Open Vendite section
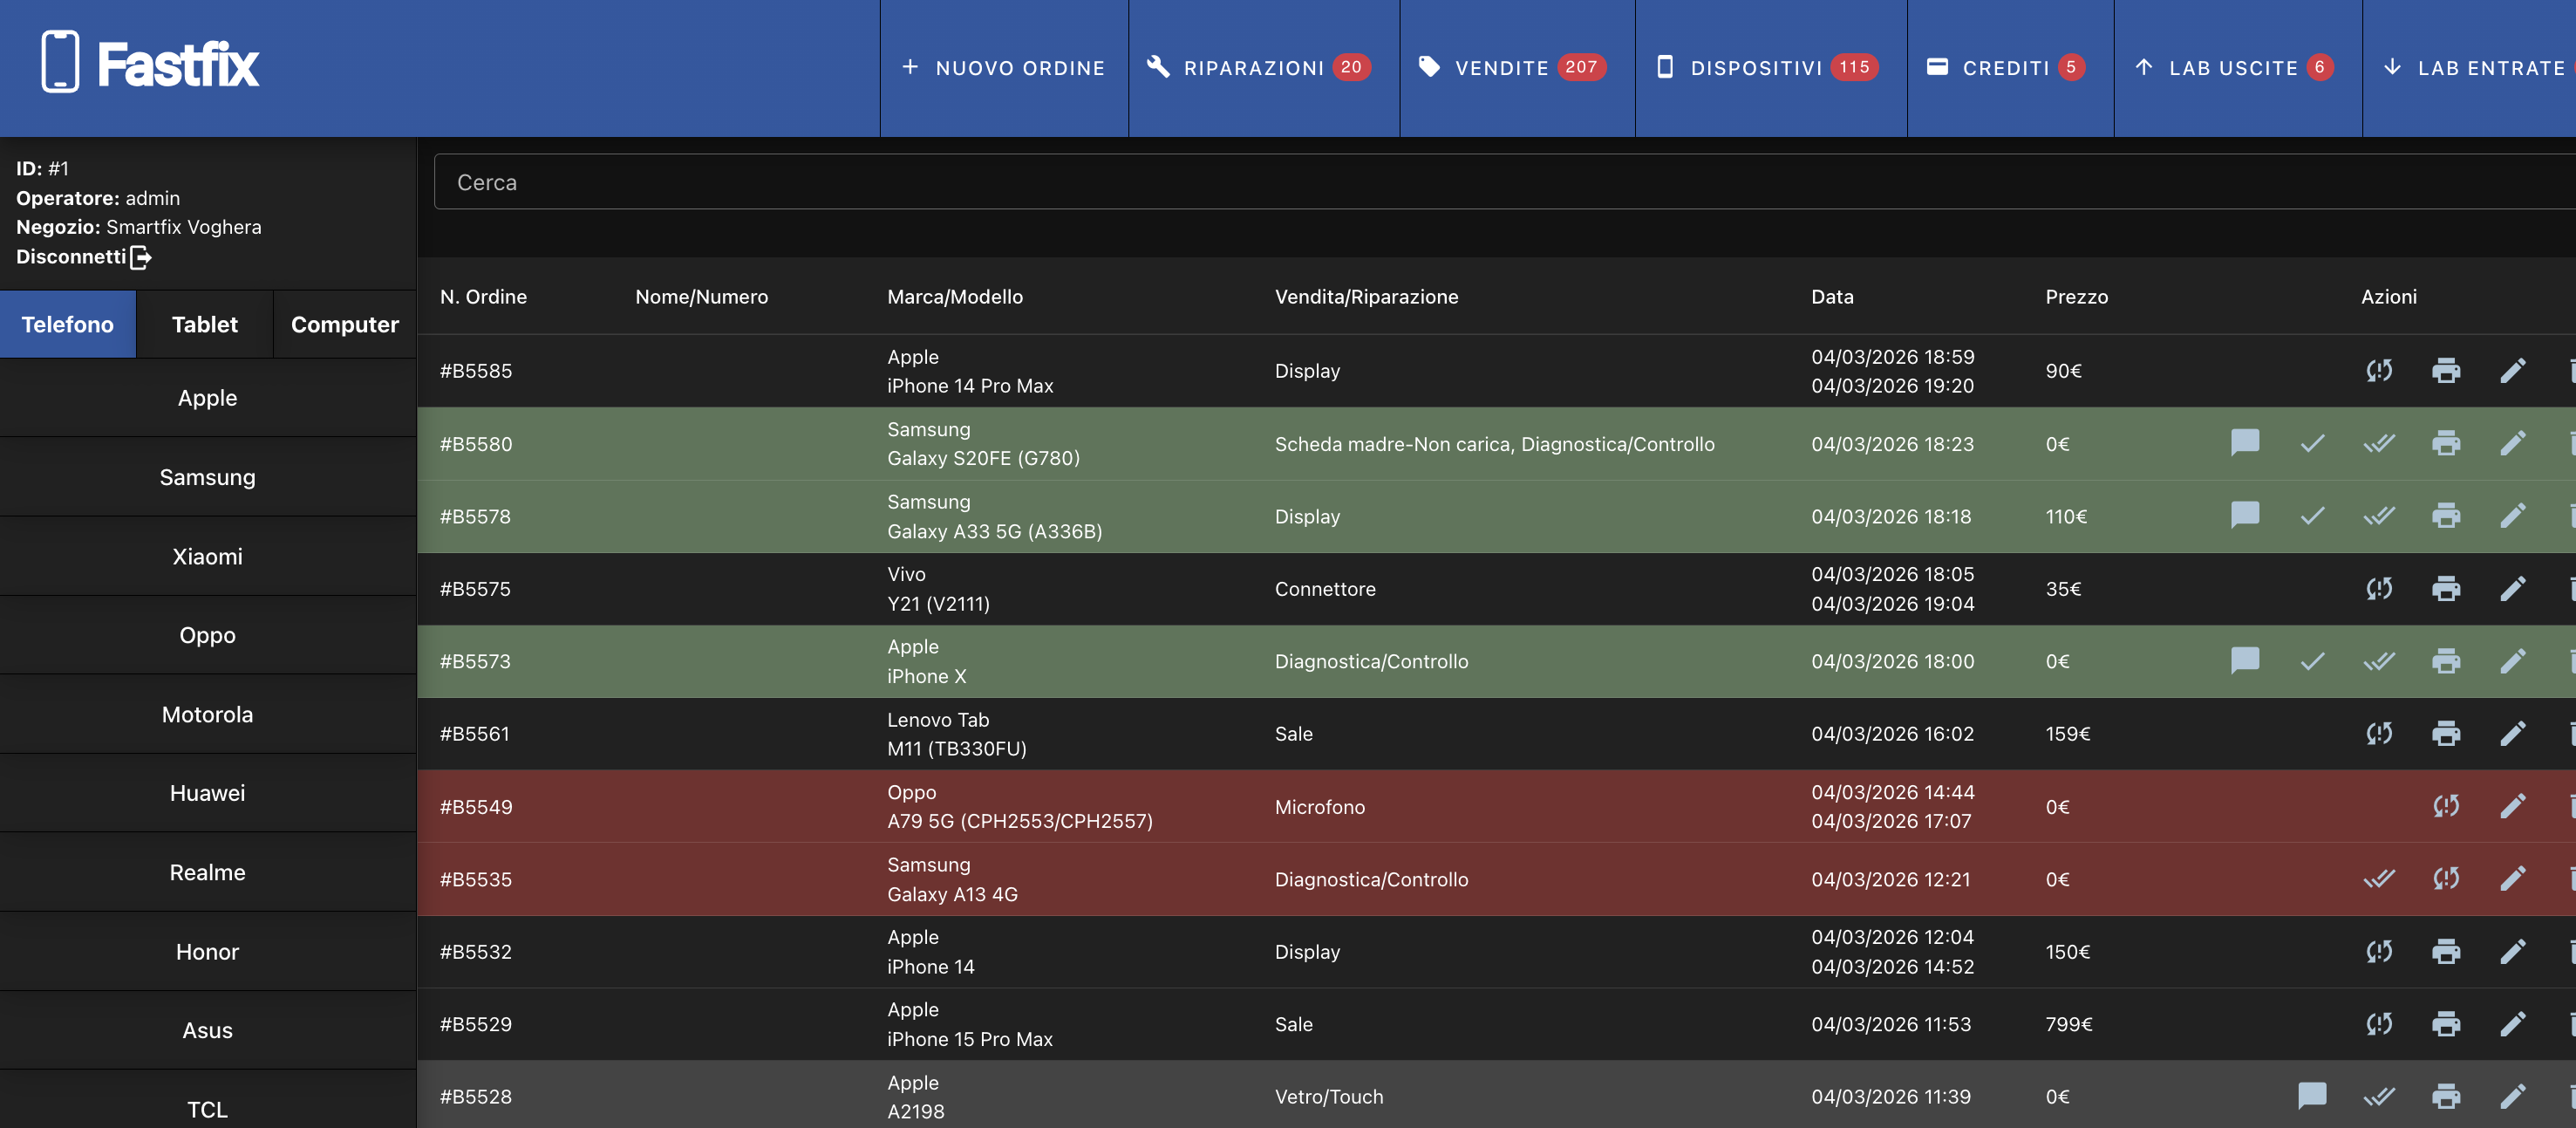 pyautogui.click(x=1517, y=68)
